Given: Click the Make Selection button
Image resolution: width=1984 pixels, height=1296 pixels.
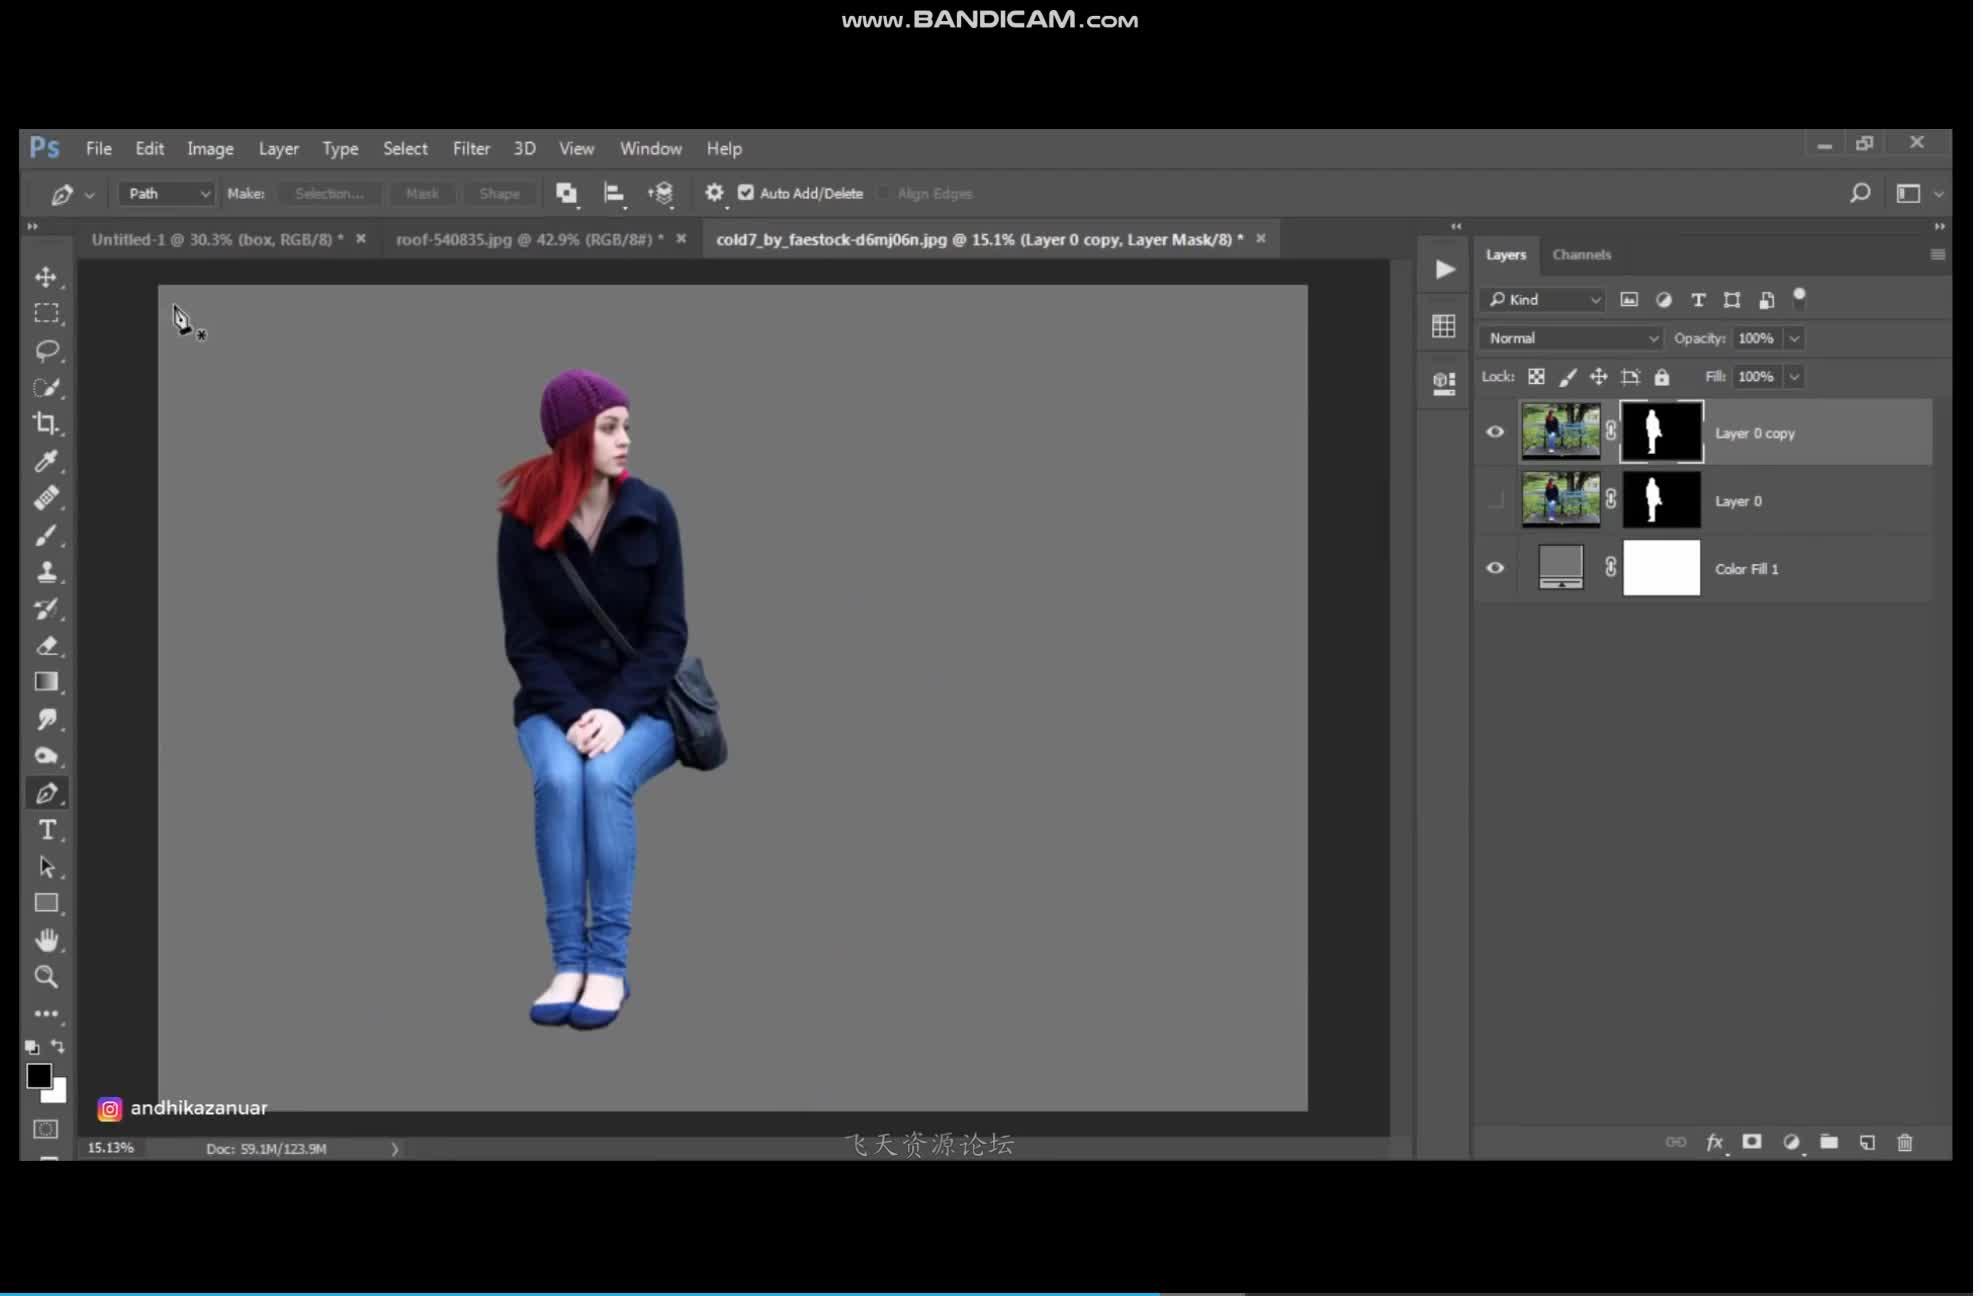Looking at the screenshot, I should click(x=327, y=192).
